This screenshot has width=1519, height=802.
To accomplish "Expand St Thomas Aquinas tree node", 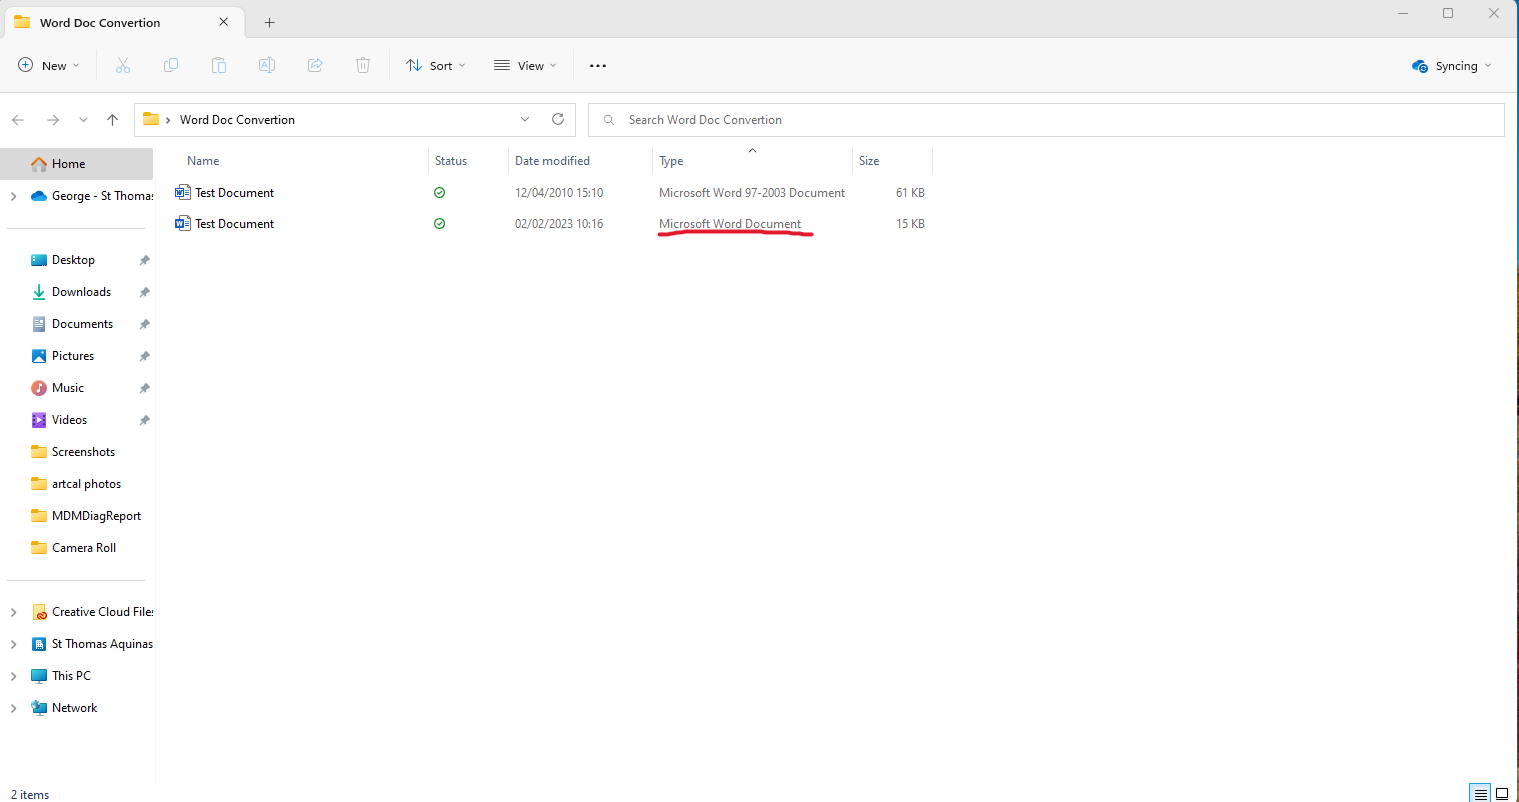I will click(13, 644).
